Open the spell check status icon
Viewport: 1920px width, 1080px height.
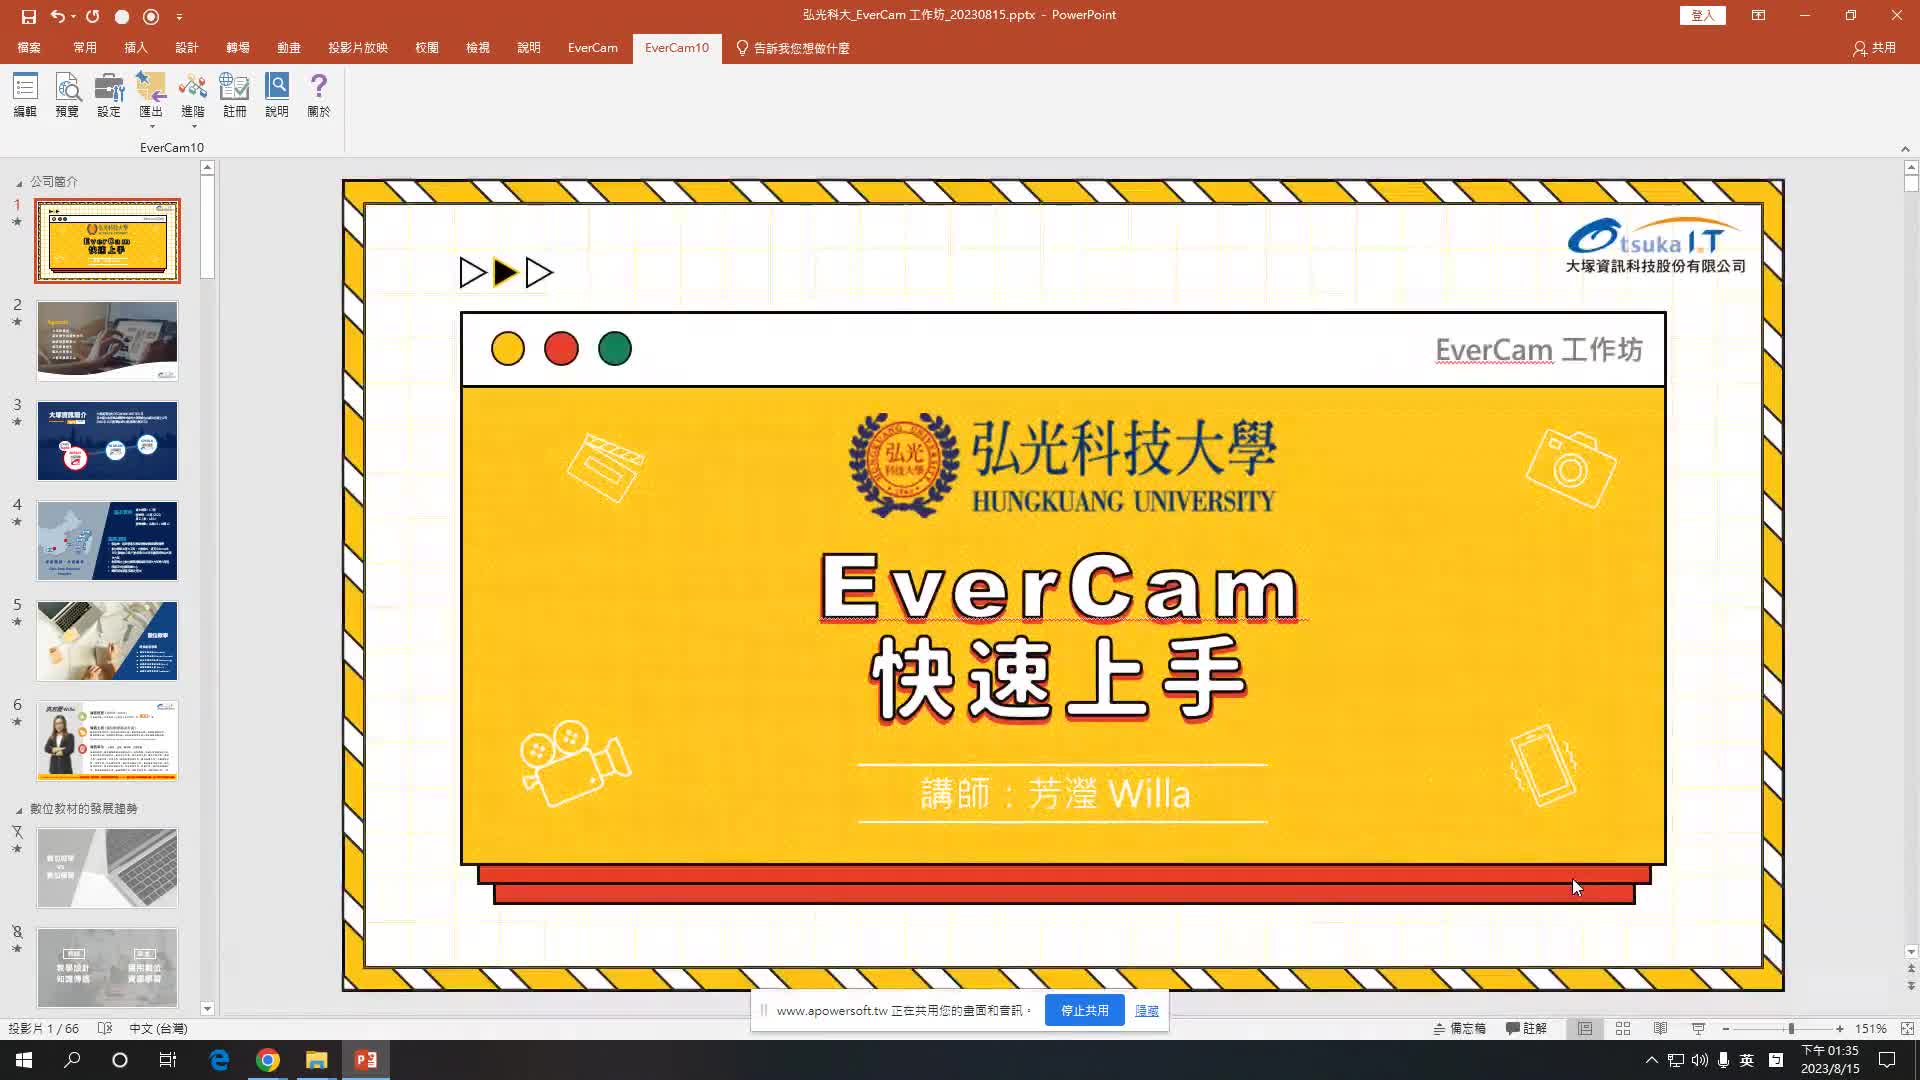[x=105, y=1028]
